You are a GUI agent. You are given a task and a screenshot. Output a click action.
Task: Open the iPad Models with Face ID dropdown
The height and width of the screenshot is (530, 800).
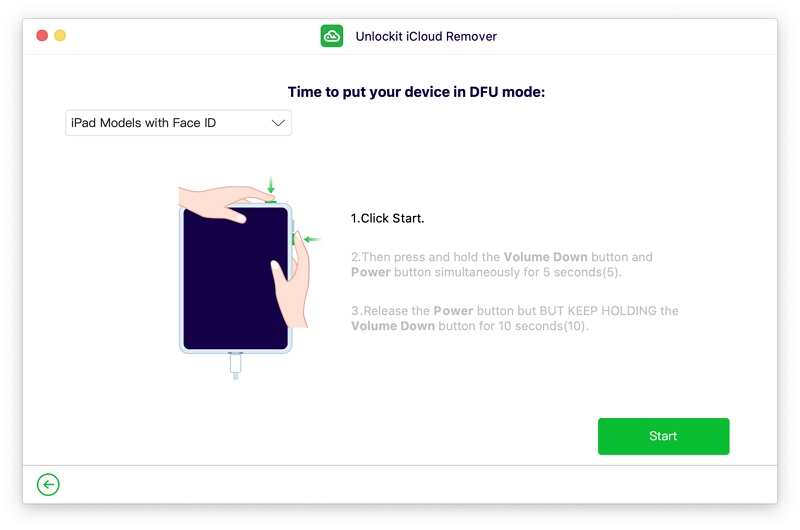(178, 123)
